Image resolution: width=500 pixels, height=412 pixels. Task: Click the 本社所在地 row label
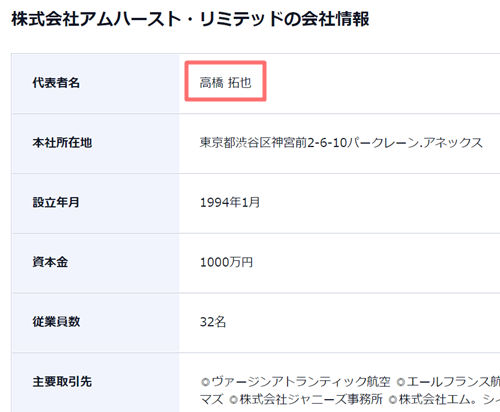62,143
